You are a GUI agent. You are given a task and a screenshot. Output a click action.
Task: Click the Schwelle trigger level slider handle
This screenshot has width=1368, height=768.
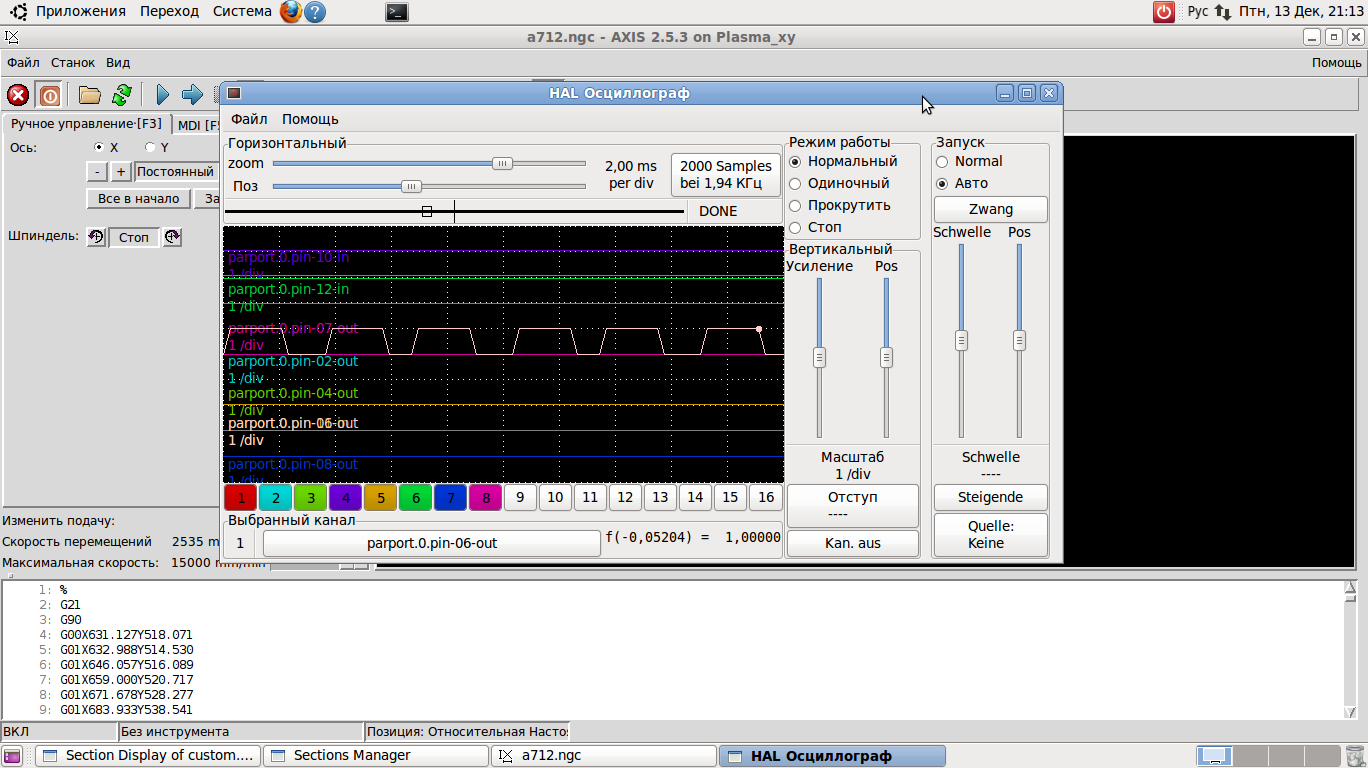click(x=961, y=340)
